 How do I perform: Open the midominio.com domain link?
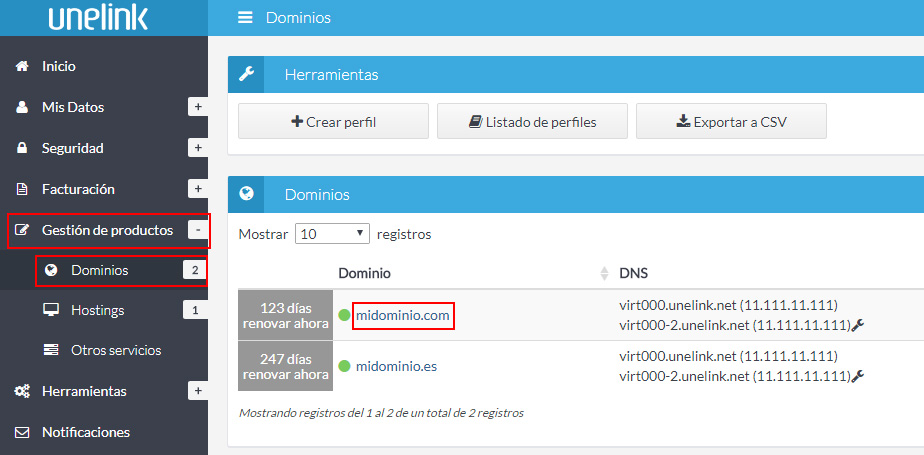coord(402,316)
